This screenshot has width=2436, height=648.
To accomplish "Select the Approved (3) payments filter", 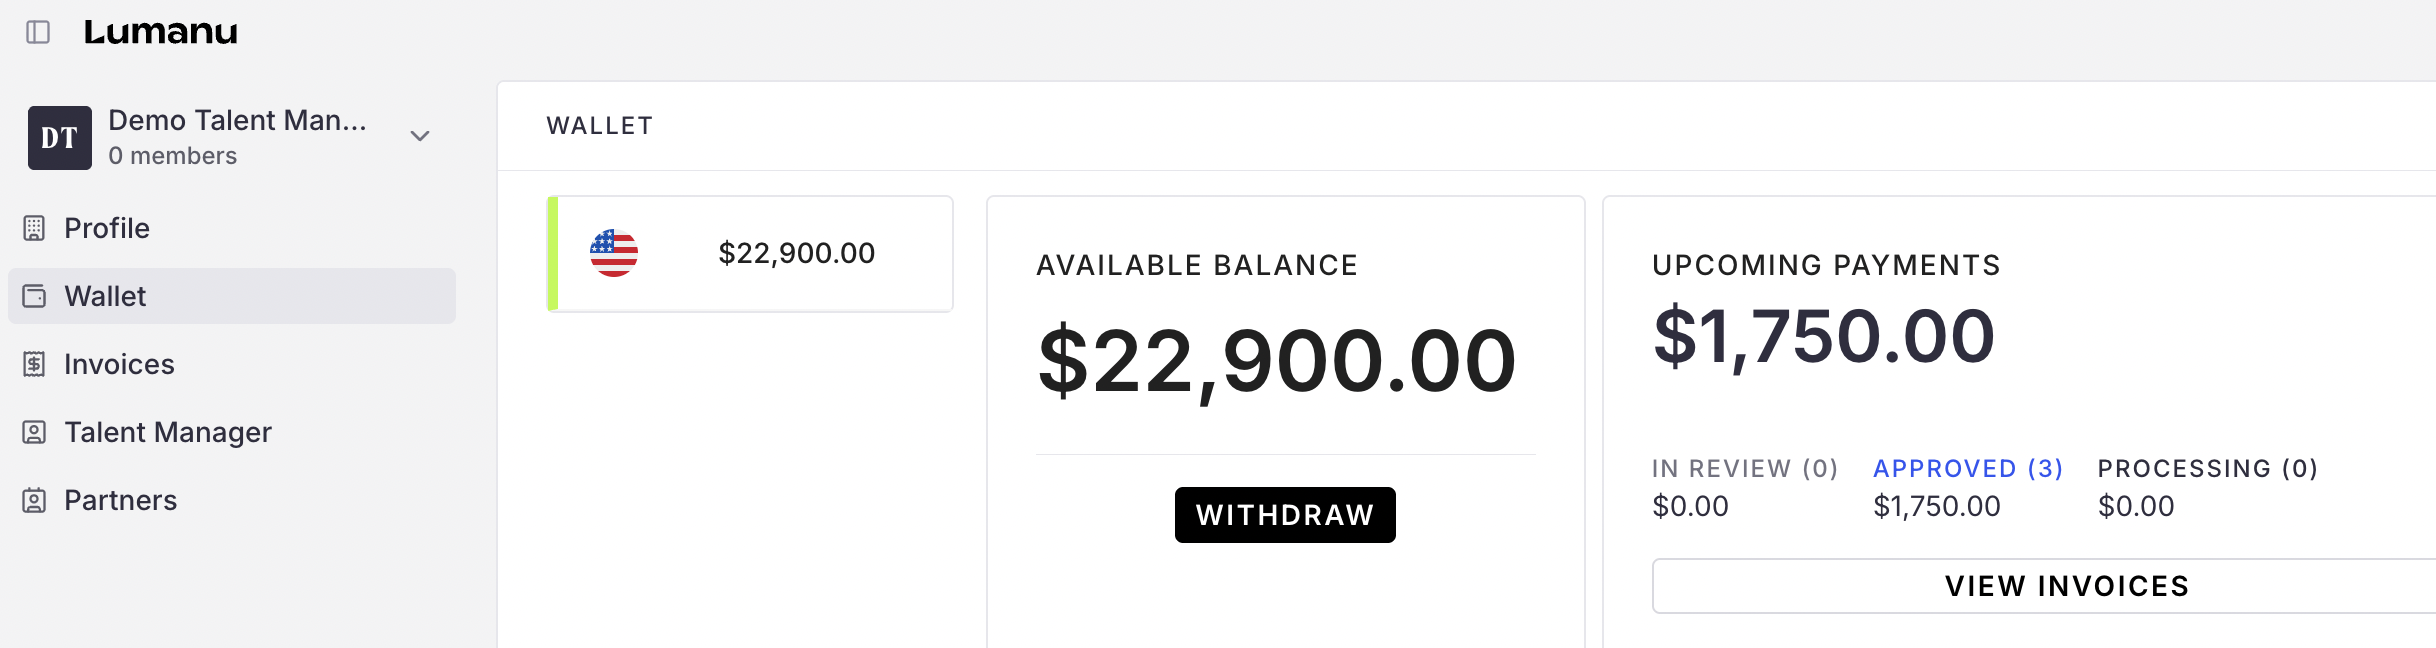I will (1967, 469).
